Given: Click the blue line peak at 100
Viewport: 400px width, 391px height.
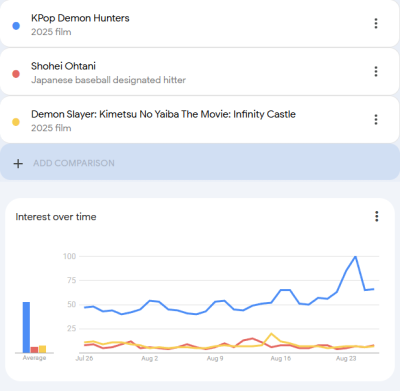Looking at the screenshot, I should click(x=355, y=257).
